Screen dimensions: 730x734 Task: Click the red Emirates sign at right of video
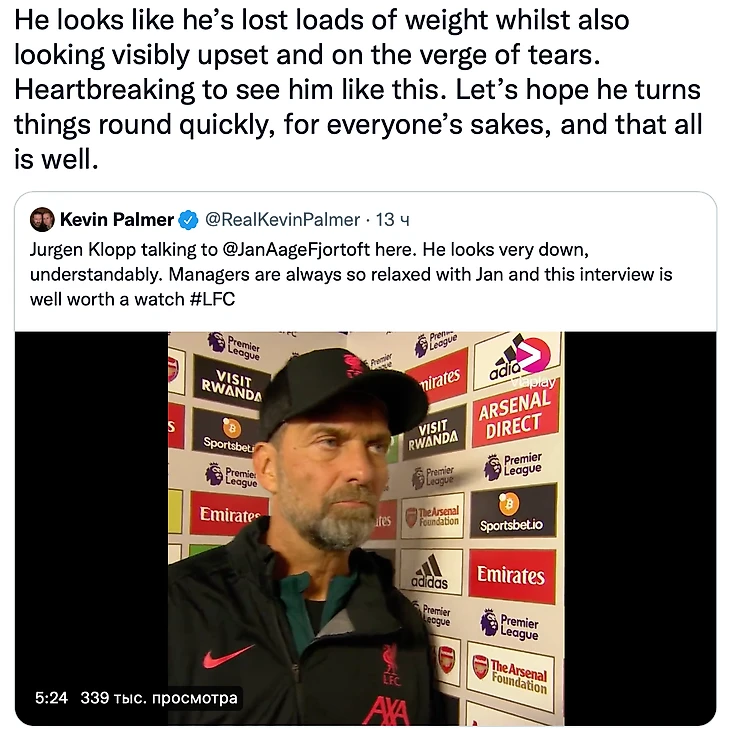point(511,575)
